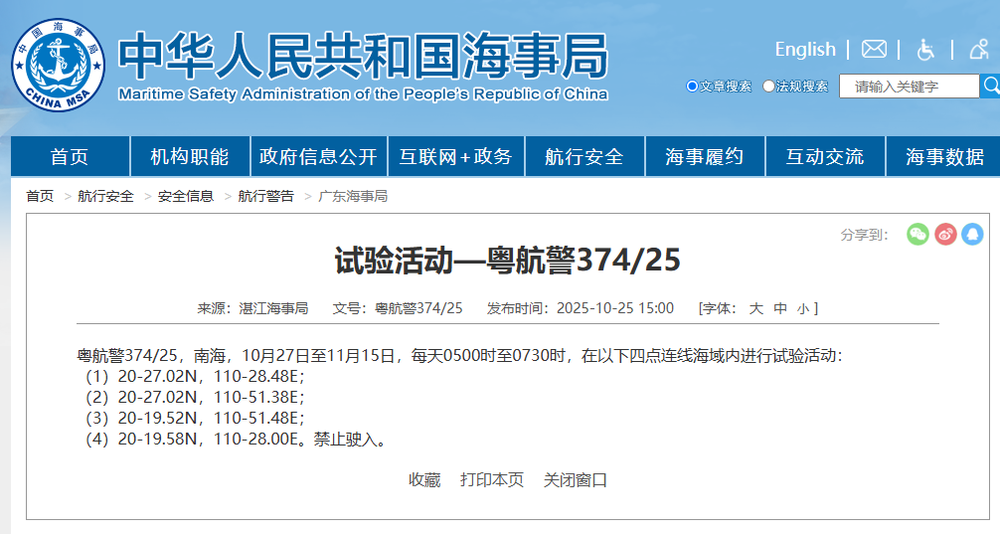Share article via QQ icon

[x=972, y=234]
